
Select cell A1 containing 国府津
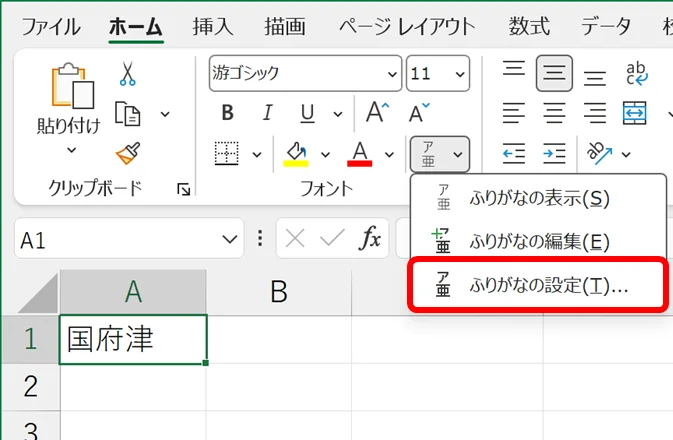(133, 339)
